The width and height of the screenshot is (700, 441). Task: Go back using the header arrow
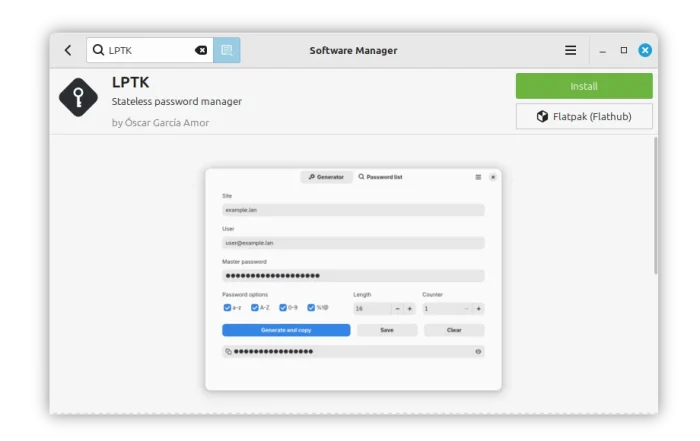pos(68,50)
